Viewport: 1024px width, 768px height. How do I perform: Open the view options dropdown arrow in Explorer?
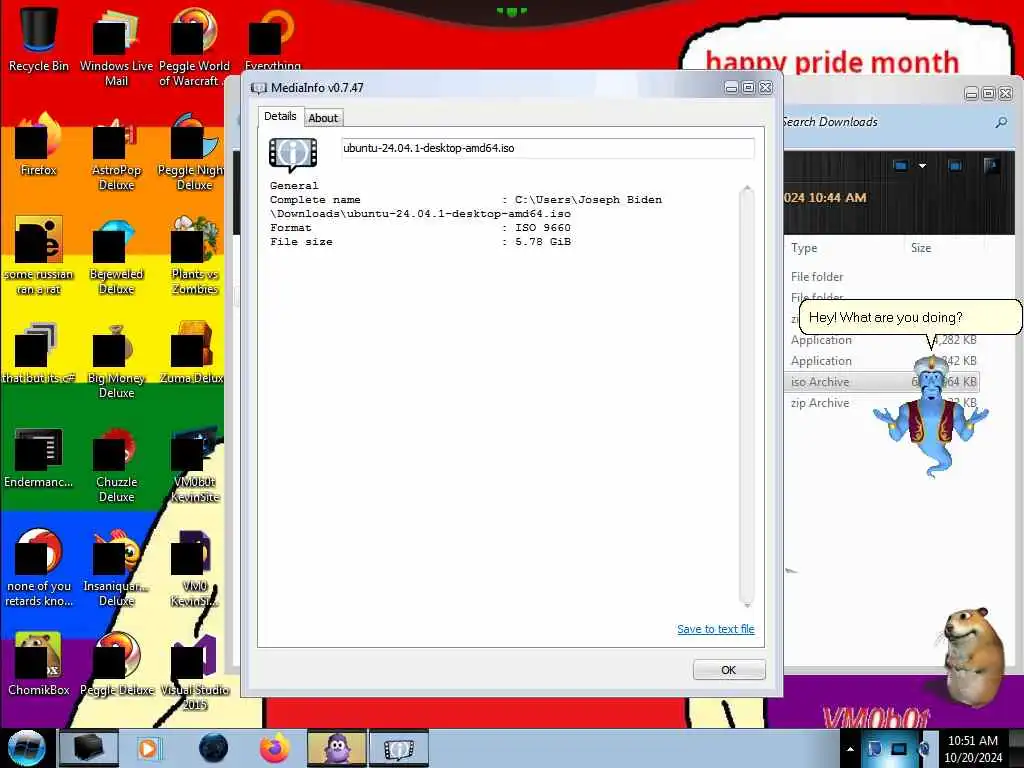922,166
